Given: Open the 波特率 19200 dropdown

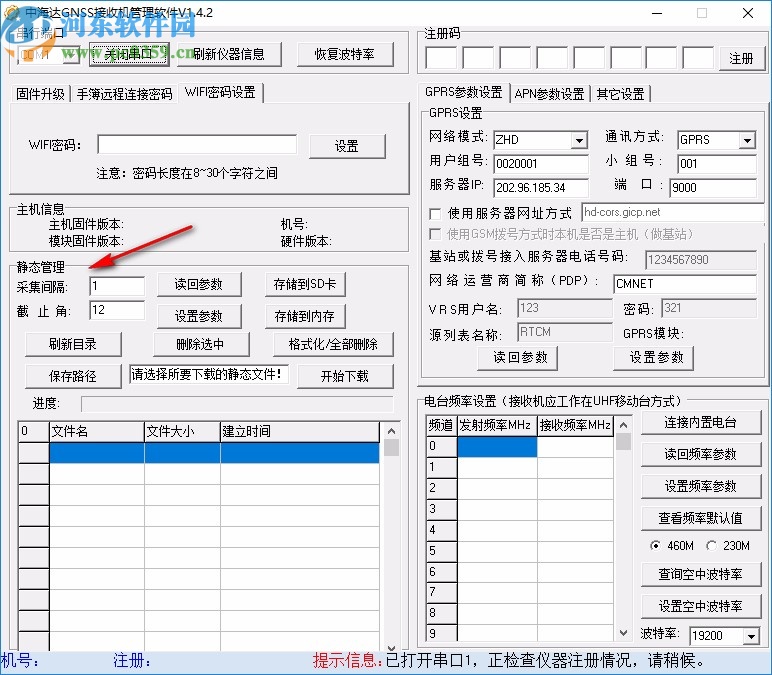Looking at the screenshot, I should click(x=751, y=636).
